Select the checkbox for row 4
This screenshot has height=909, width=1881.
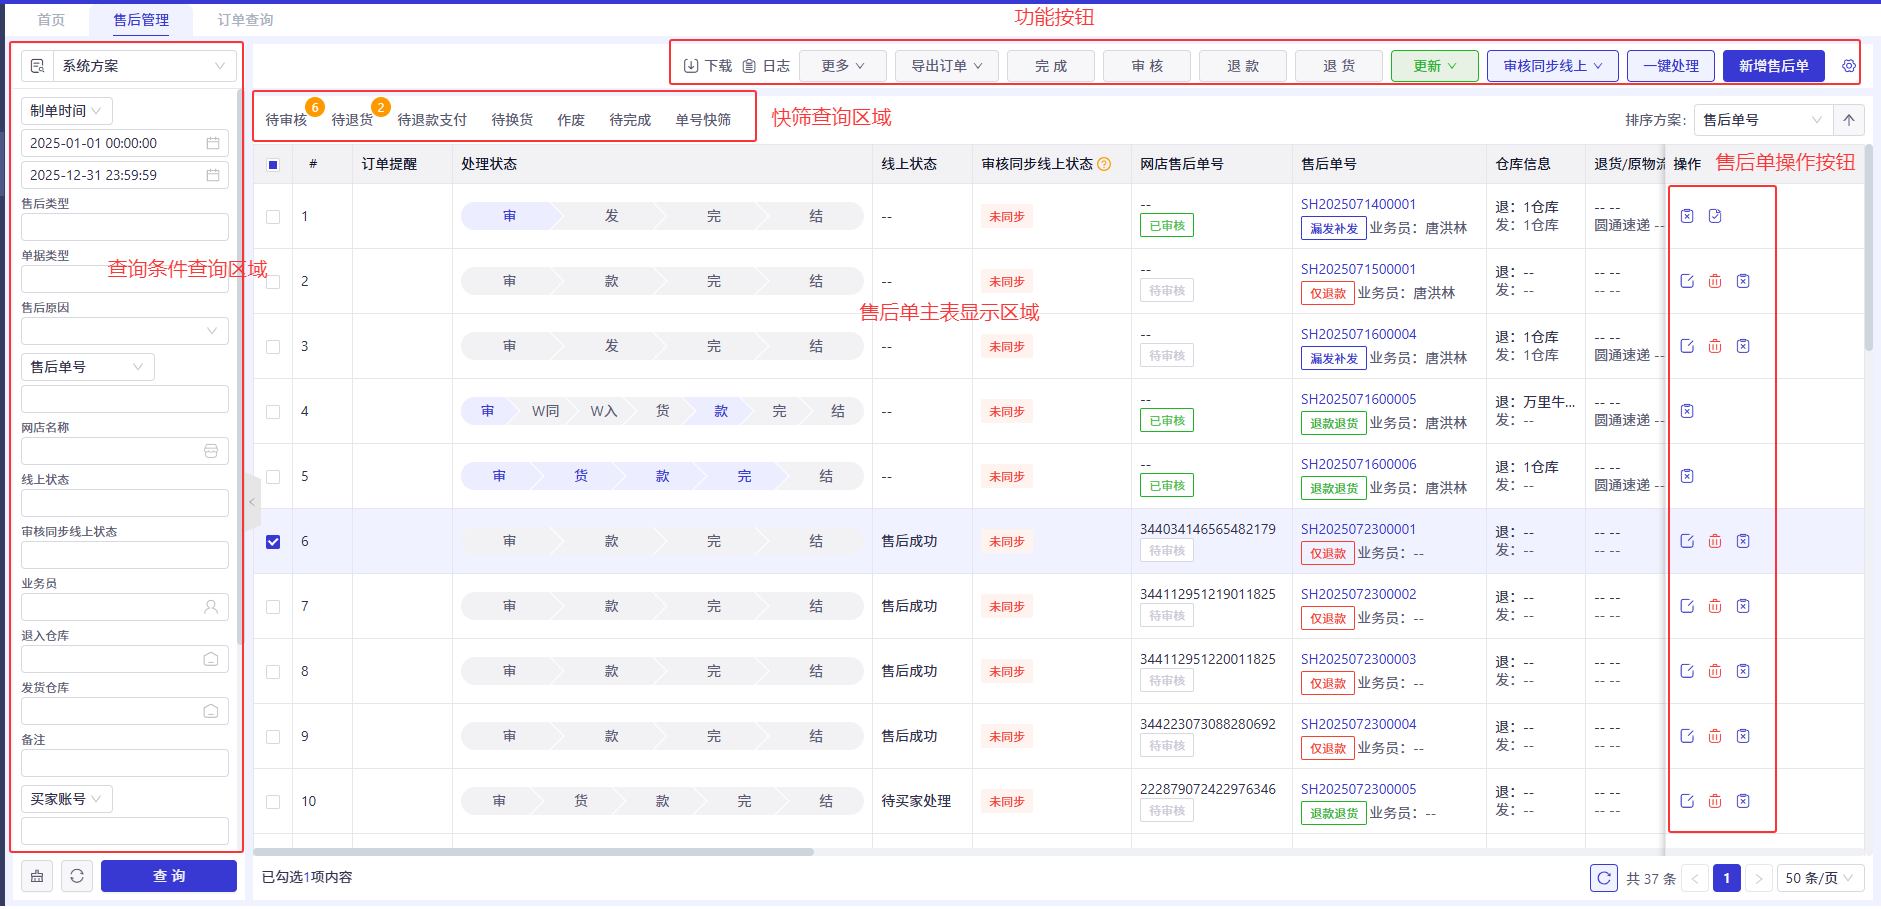click(273, 412)
